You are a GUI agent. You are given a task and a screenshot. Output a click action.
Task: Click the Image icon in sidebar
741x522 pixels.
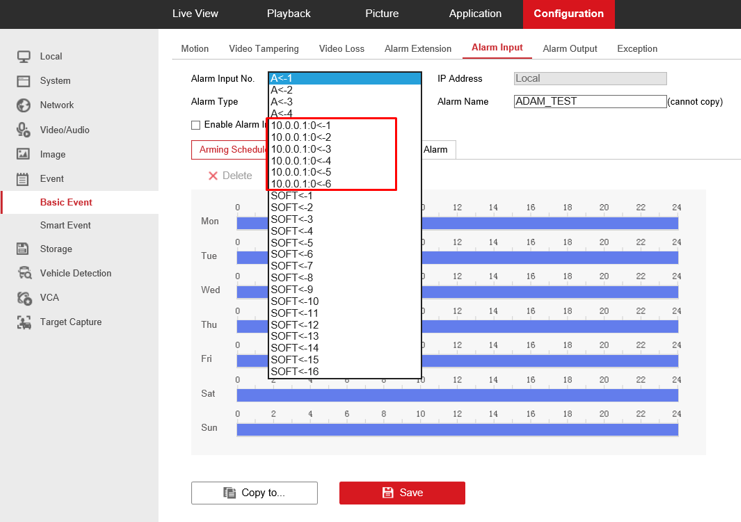coord(23,154)
